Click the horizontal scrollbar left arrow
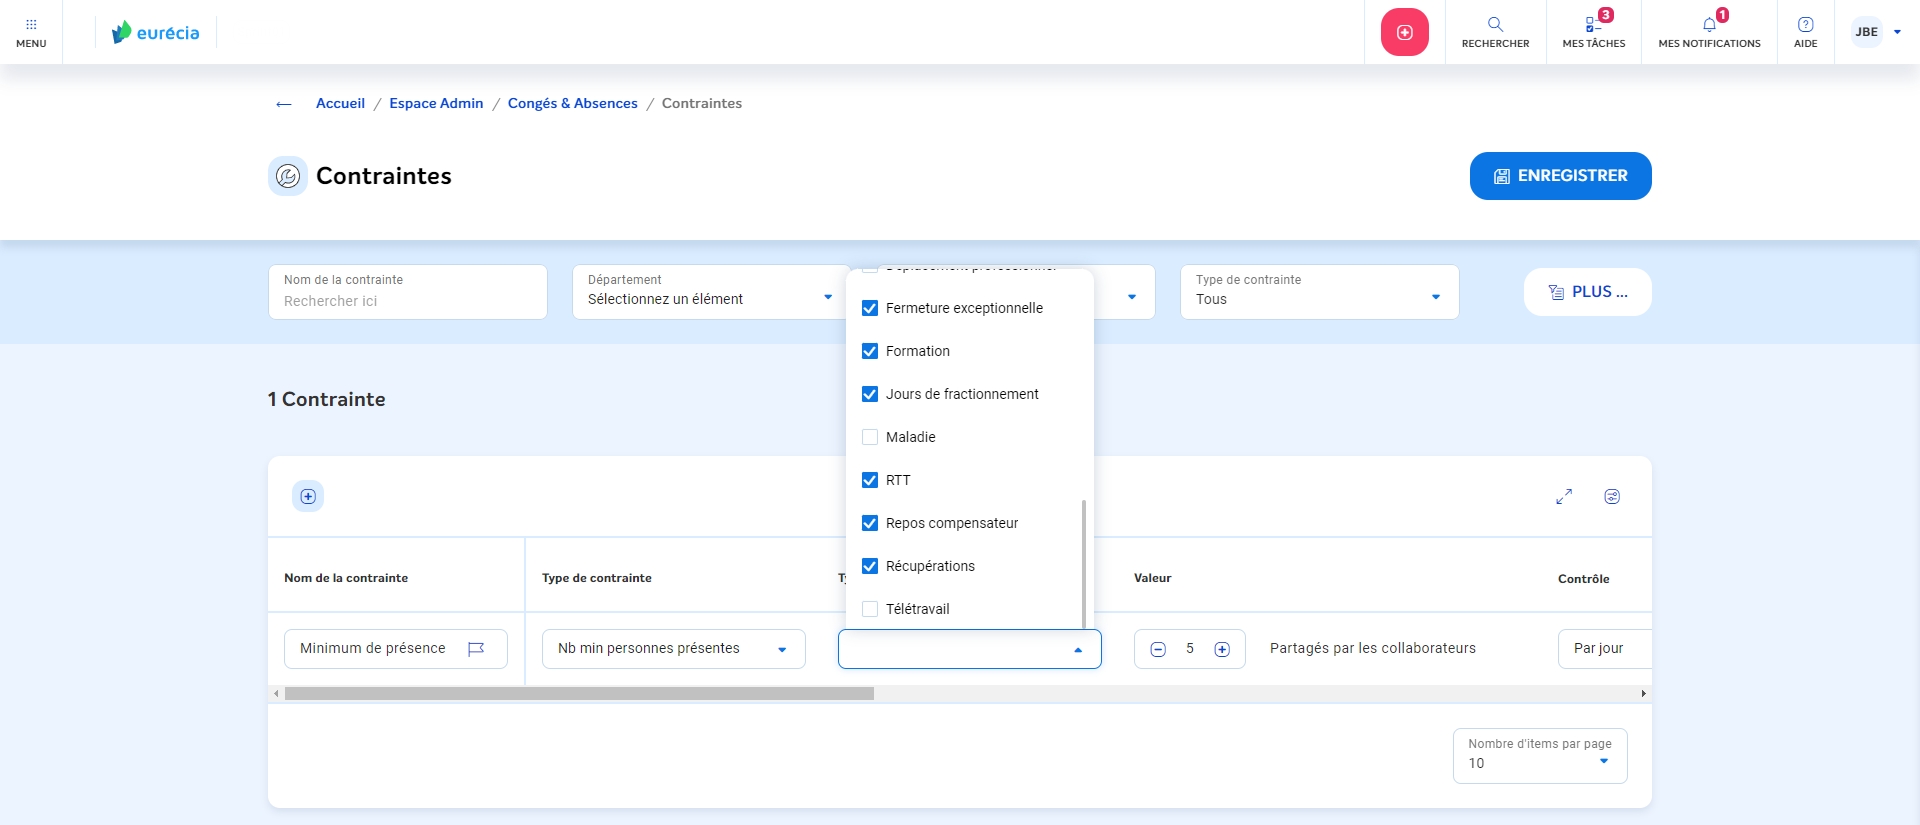Viewport: 1920px width, 825px height. click(x=276, y=693)
